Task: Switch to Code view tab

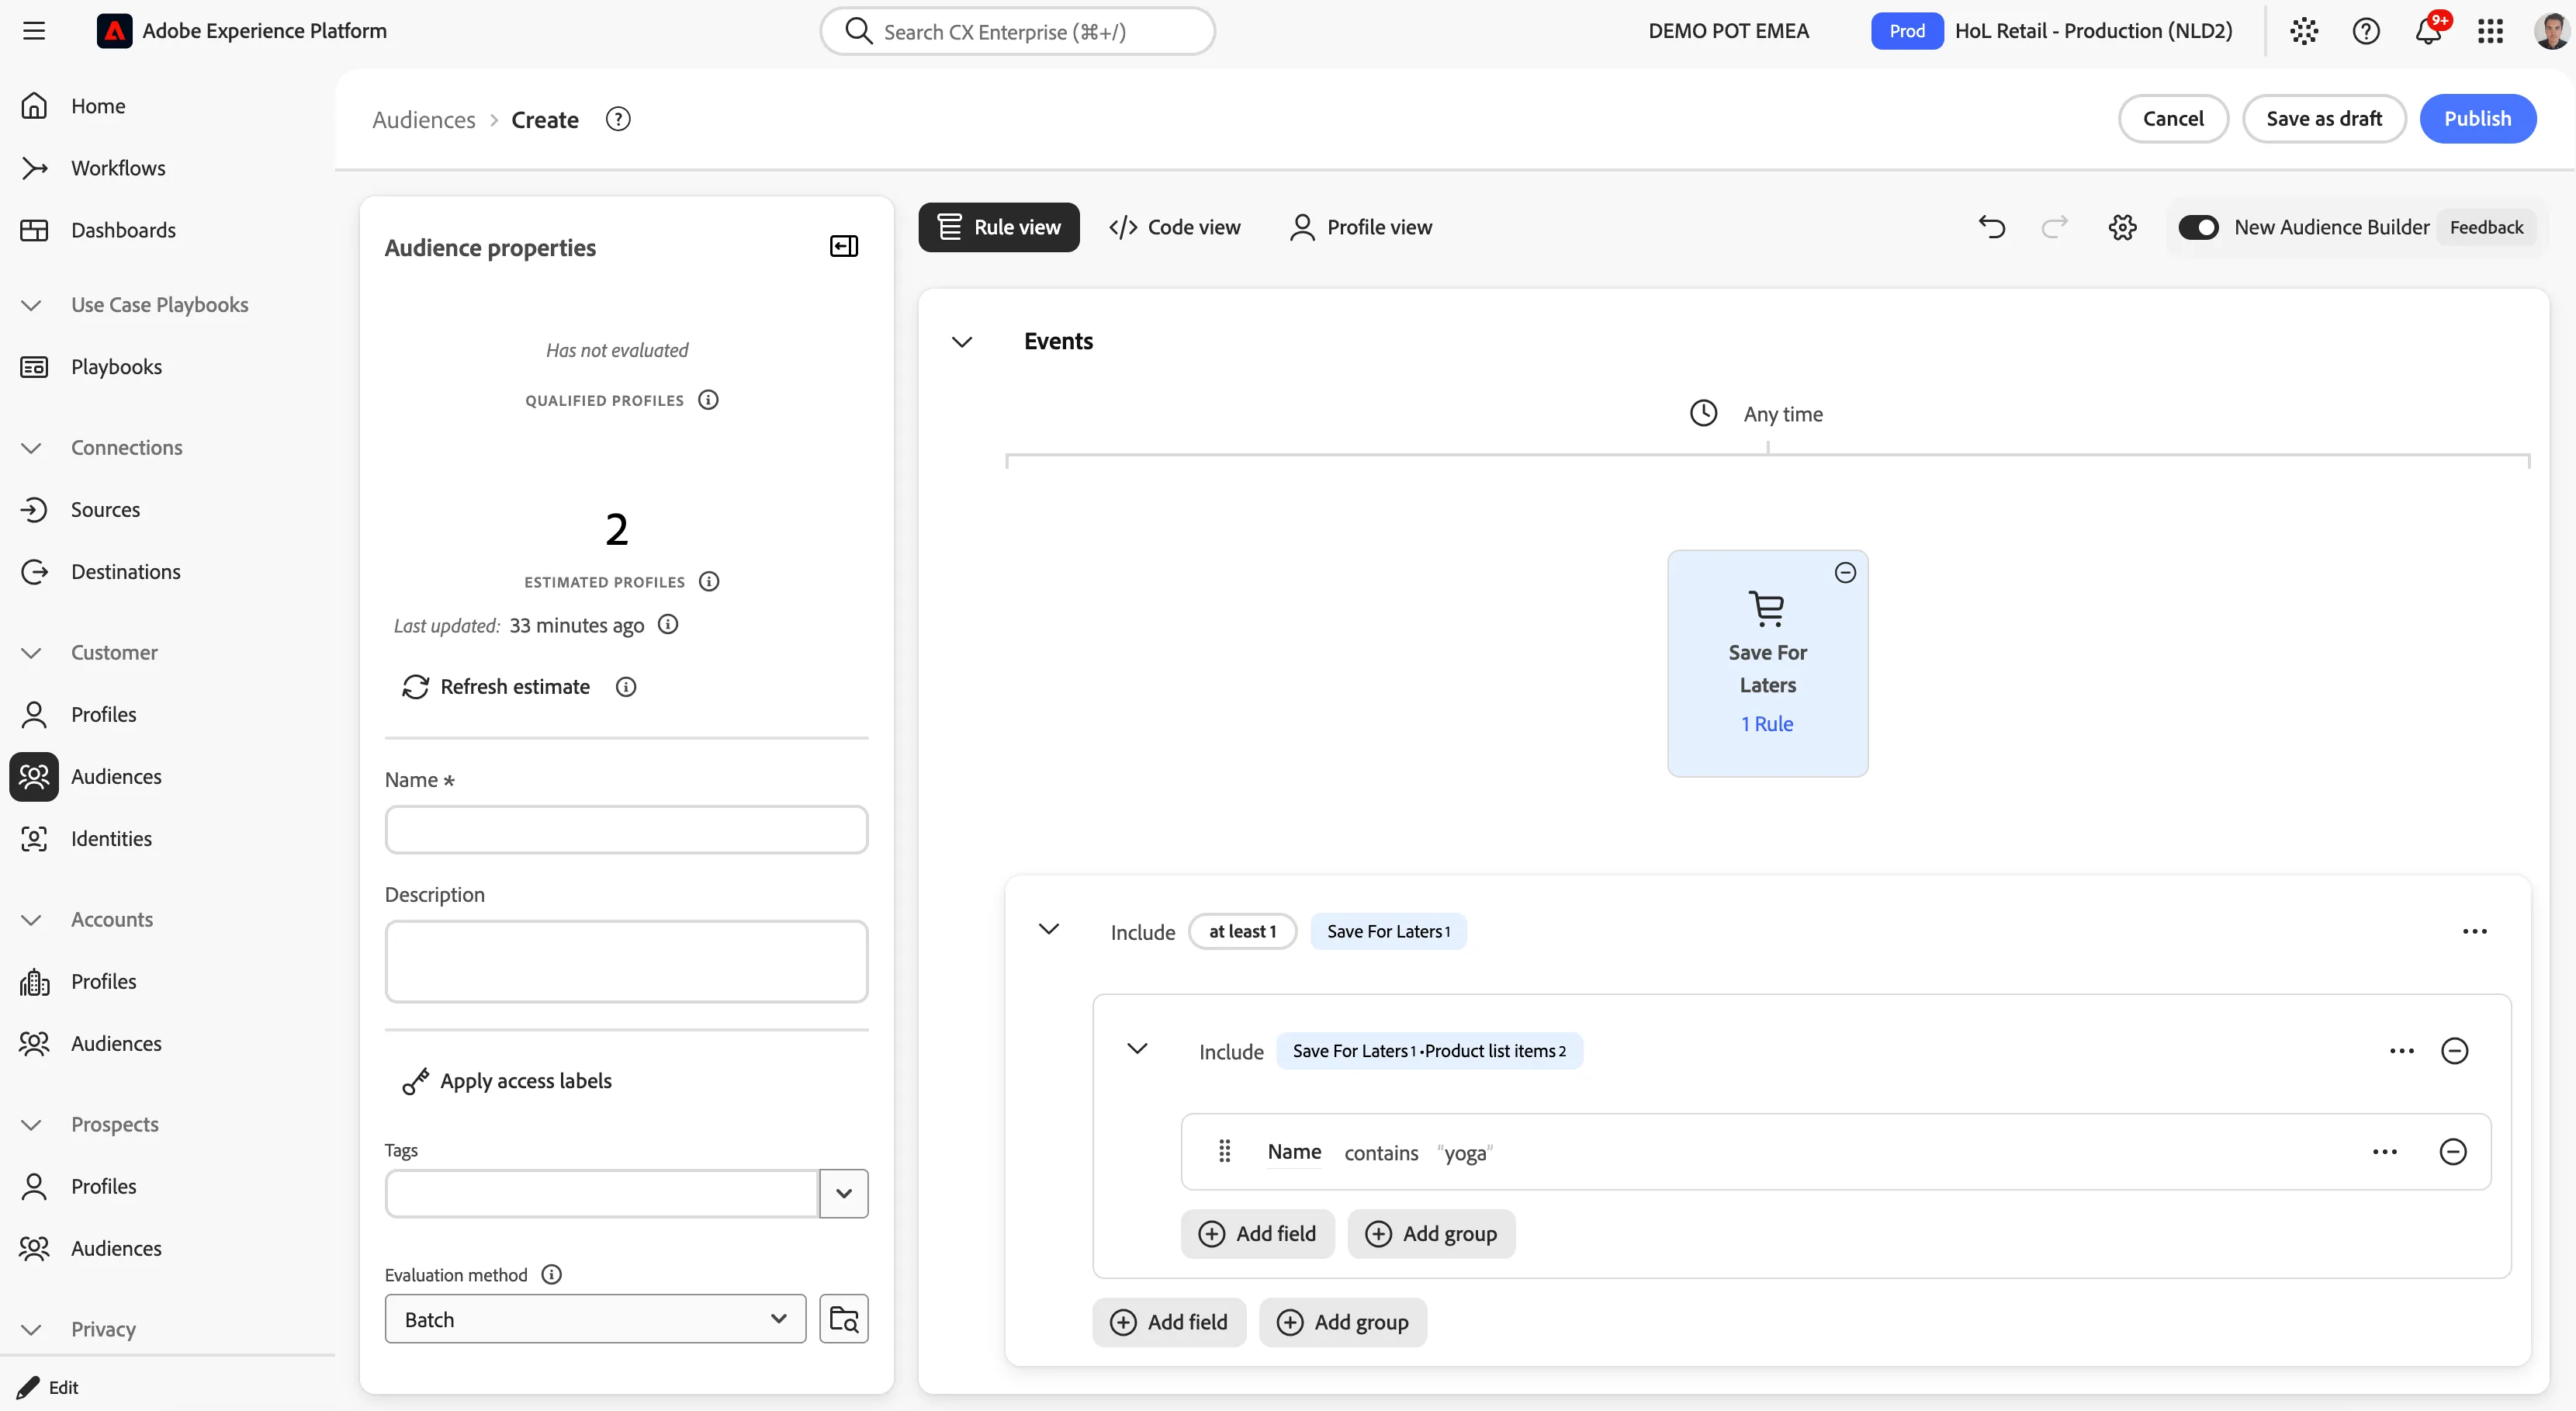Action: click(1174, 227)
